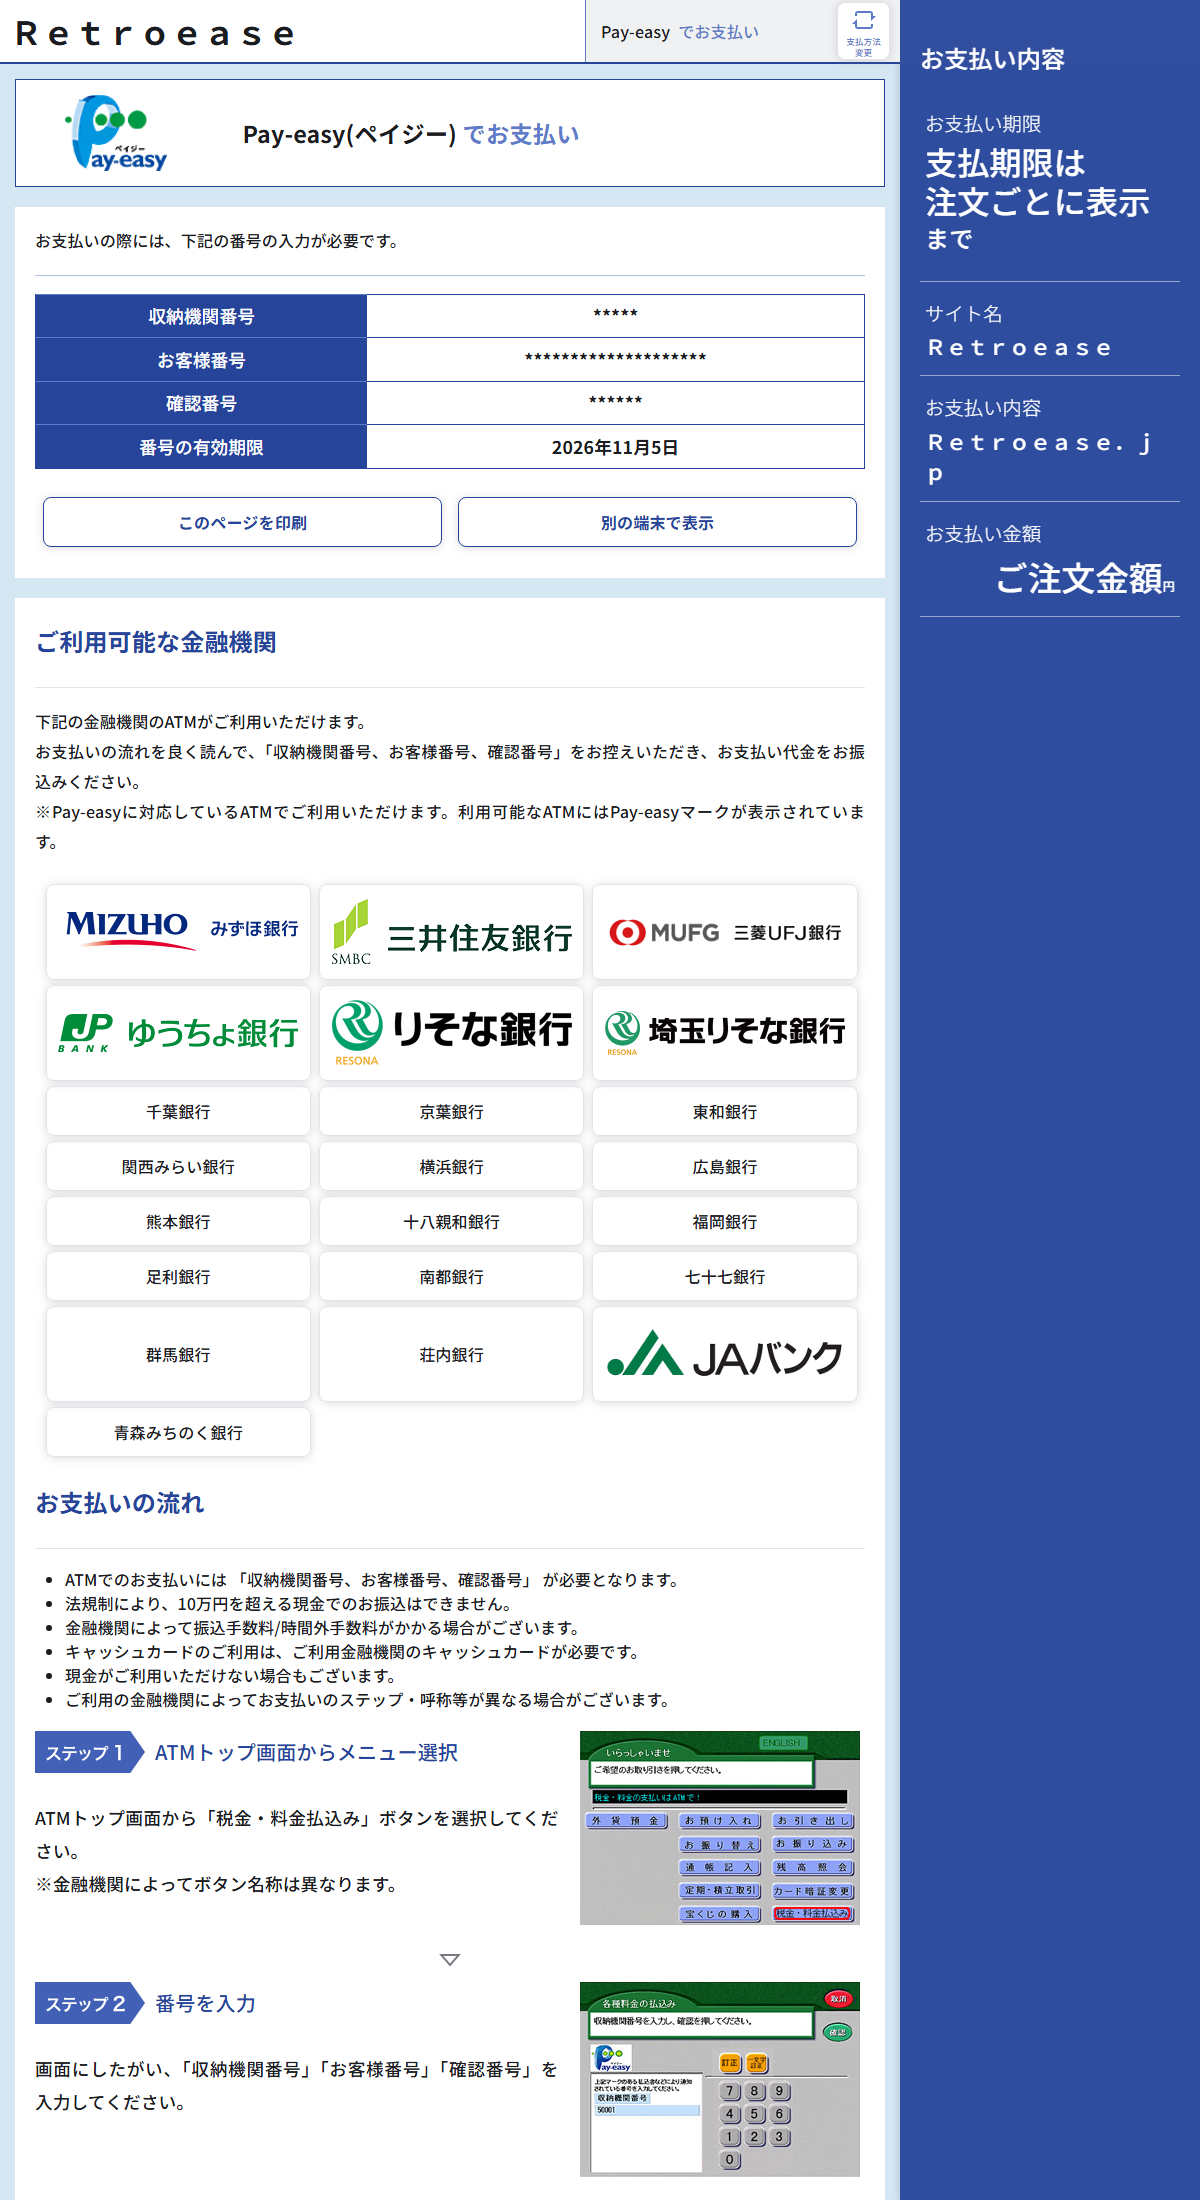The width and height of the screenshot is (1200, 2200).
Task: Click このページを印刷 button
Action: 242,522
